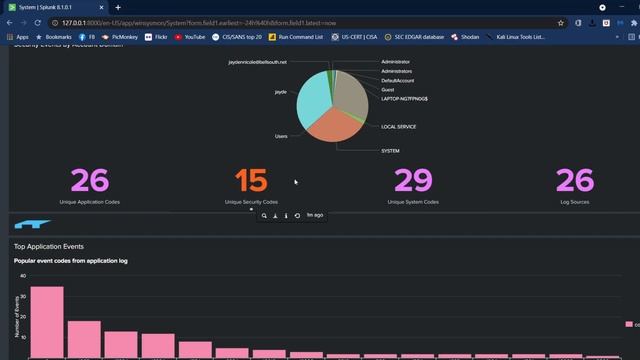Click the export download icon on panel toolbar
This screenshot has height=360, width=640.
point(275,216)
